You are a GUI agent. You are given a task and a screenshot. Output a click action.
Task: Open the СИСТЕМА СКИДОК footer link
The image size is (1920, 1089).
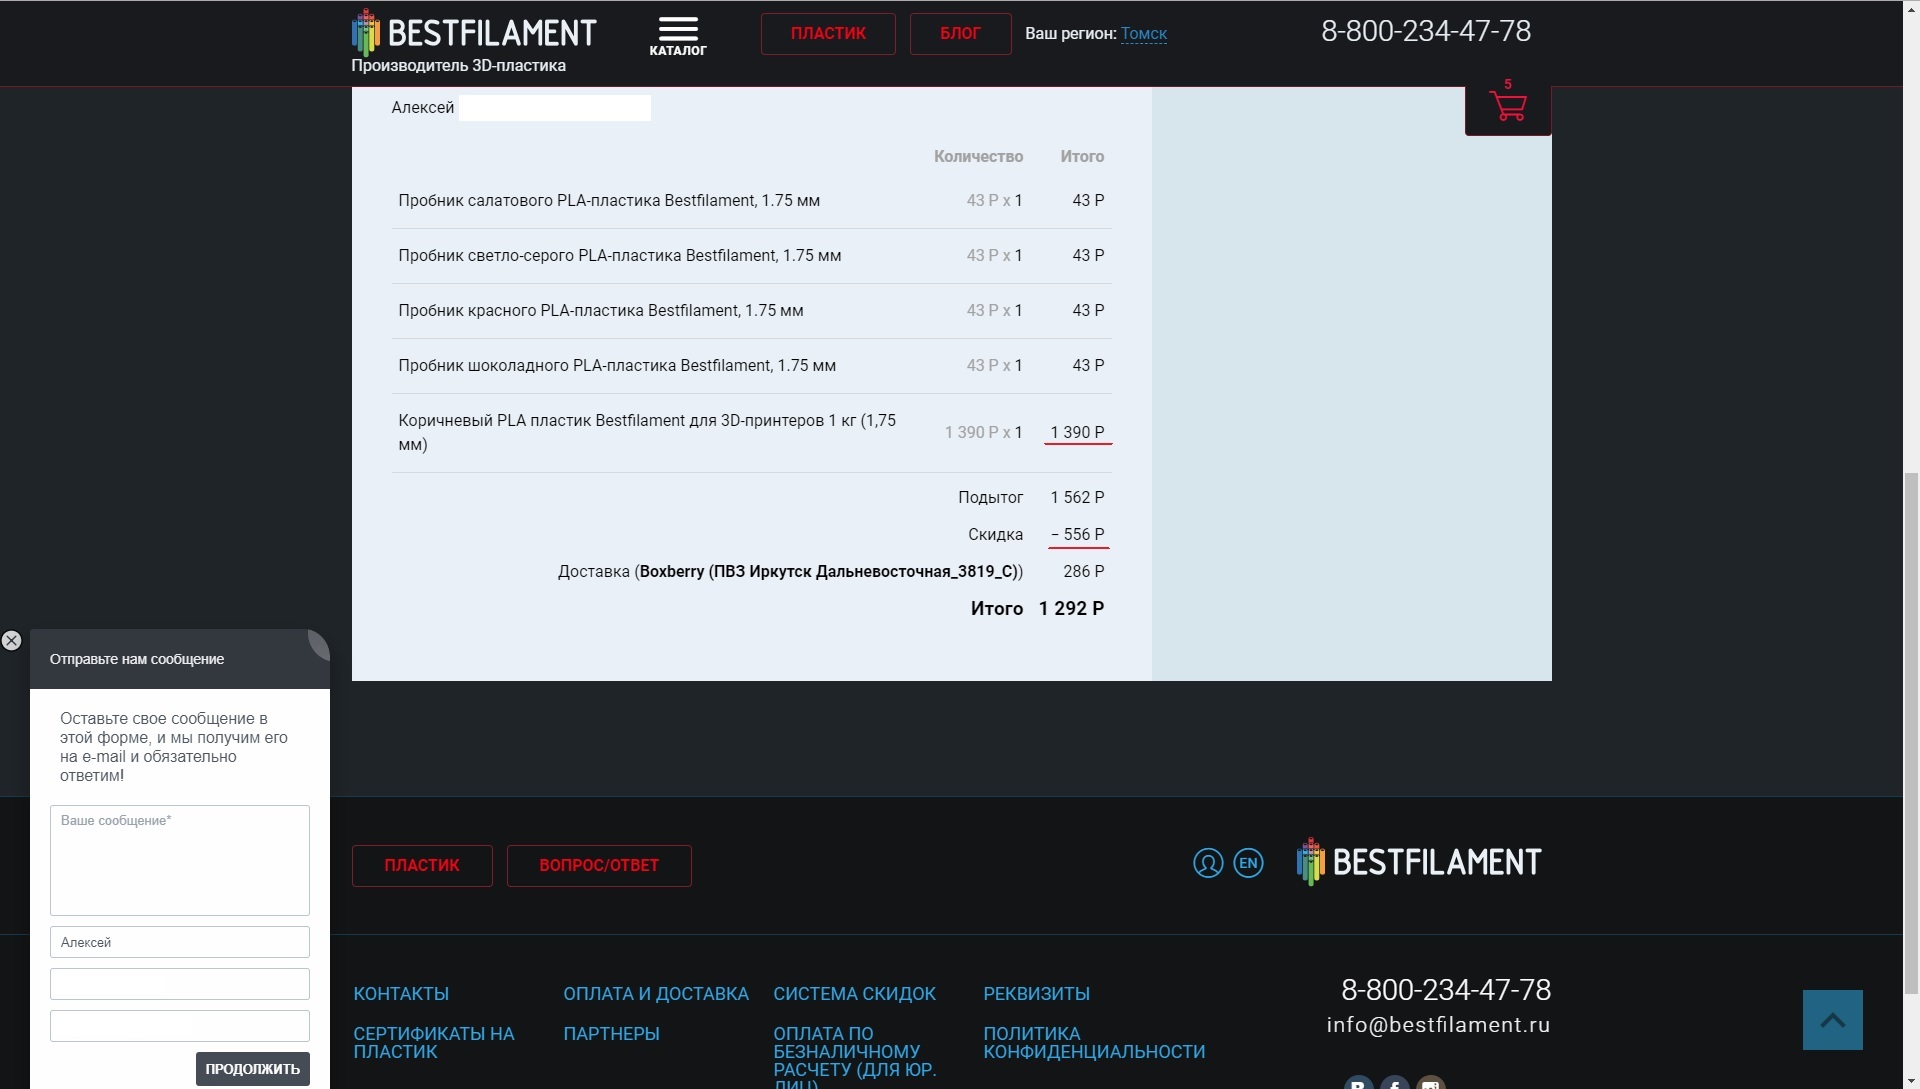tap(854, 994)
